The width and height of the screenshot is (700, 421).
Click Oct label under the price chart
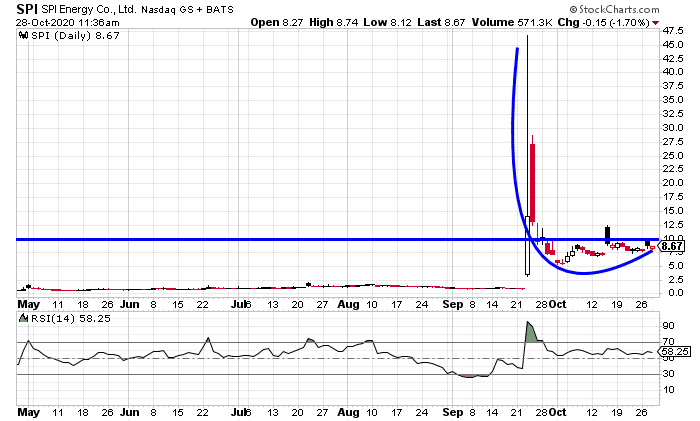[558, 304]
